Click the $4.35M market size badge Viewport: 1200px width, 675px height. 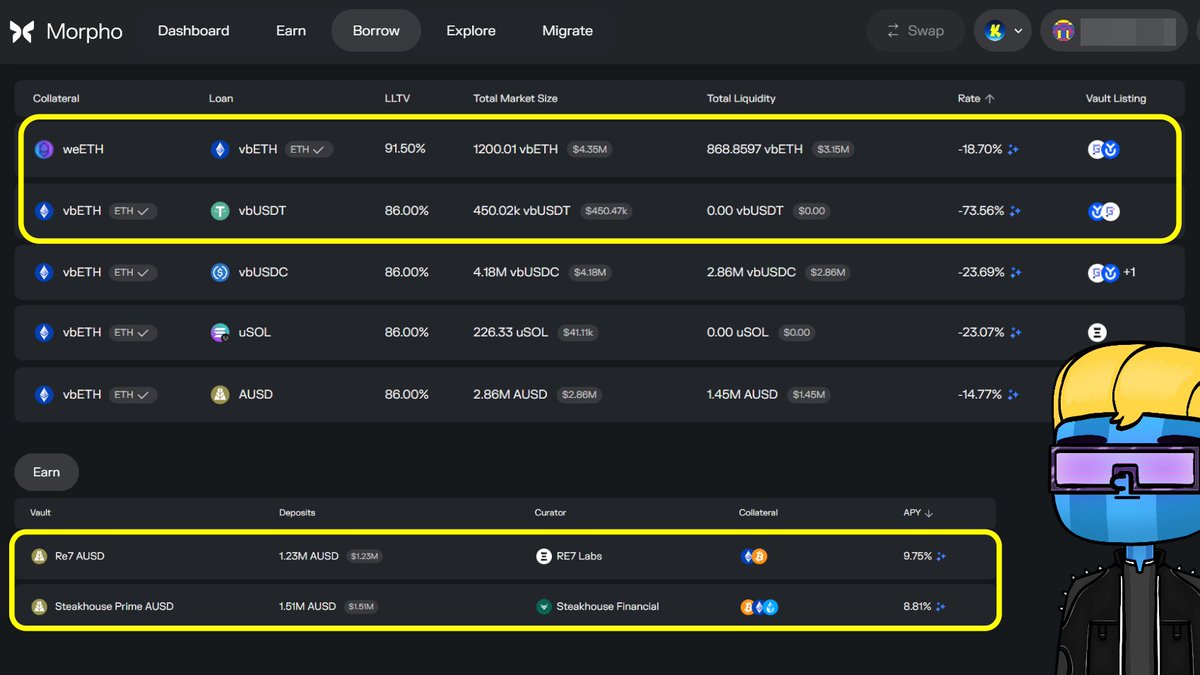(x=588, y=149)
